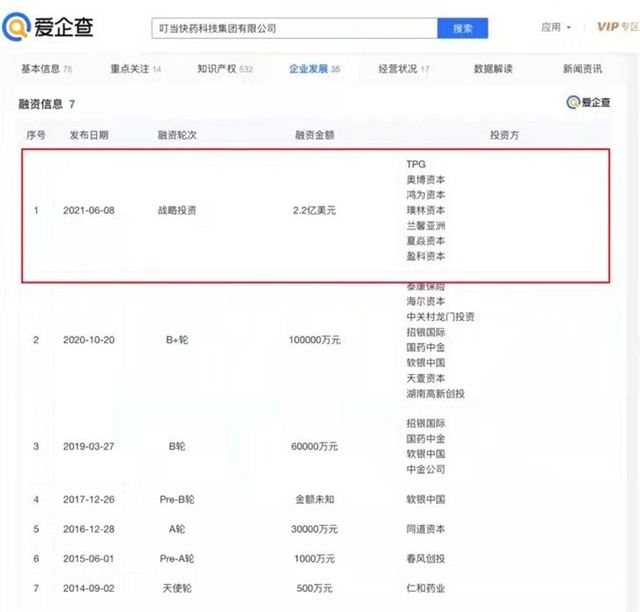Click the amount 500万元

[314, 588]
